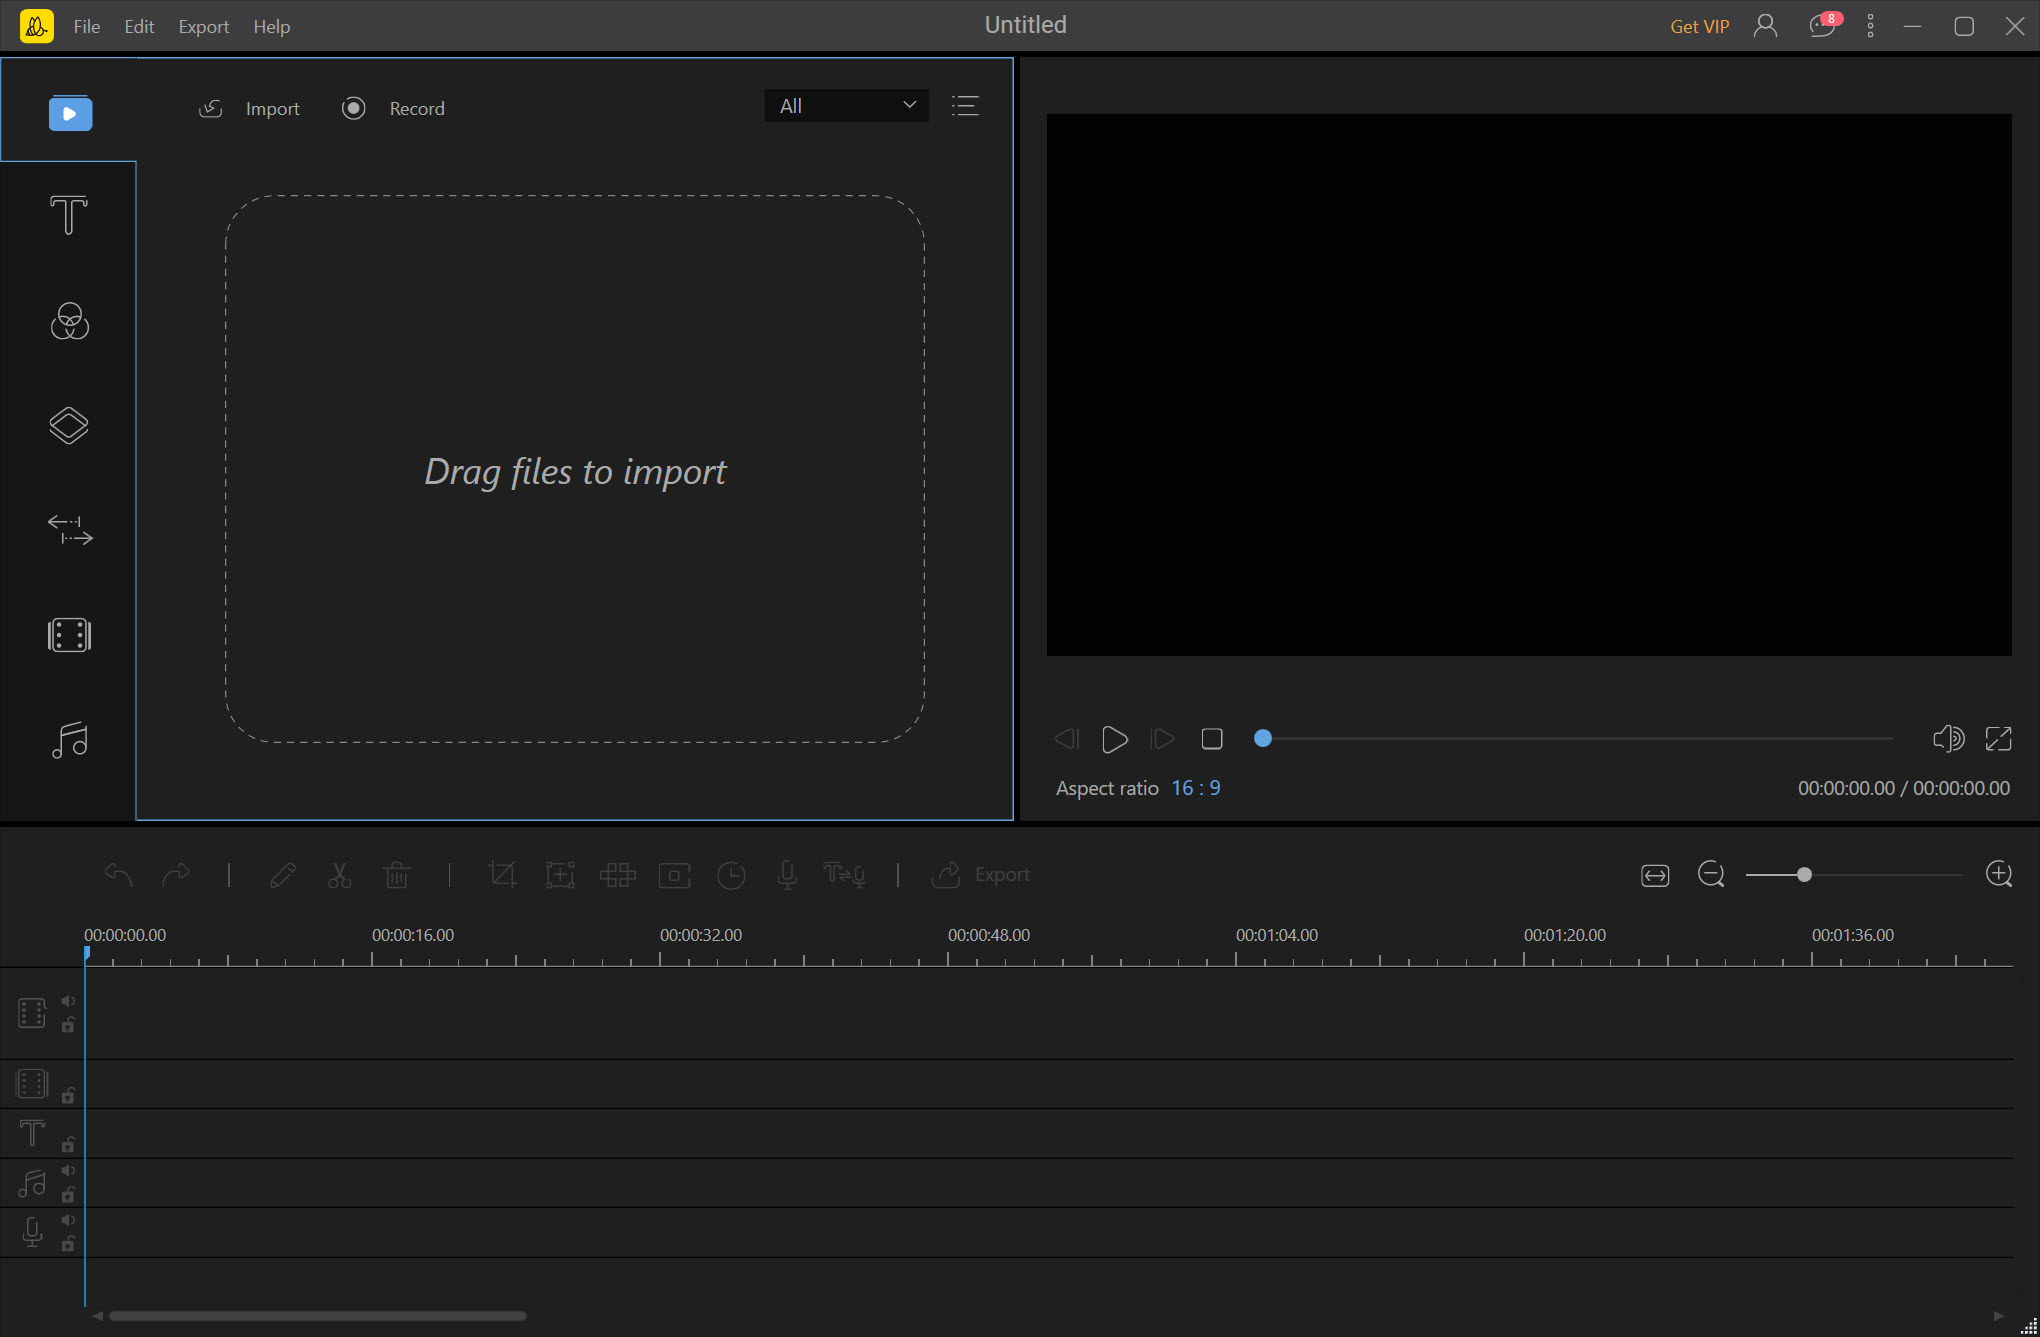
Task: Open the Transitions panel icon
Action: coord(69,530)
